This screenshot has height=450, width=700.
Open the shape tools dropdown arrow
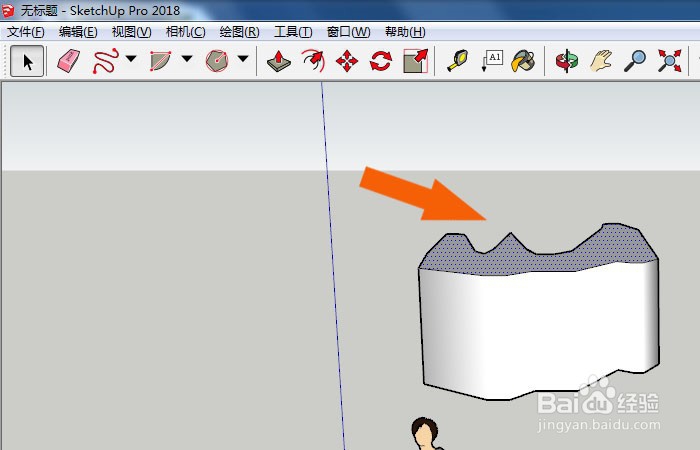243,58
